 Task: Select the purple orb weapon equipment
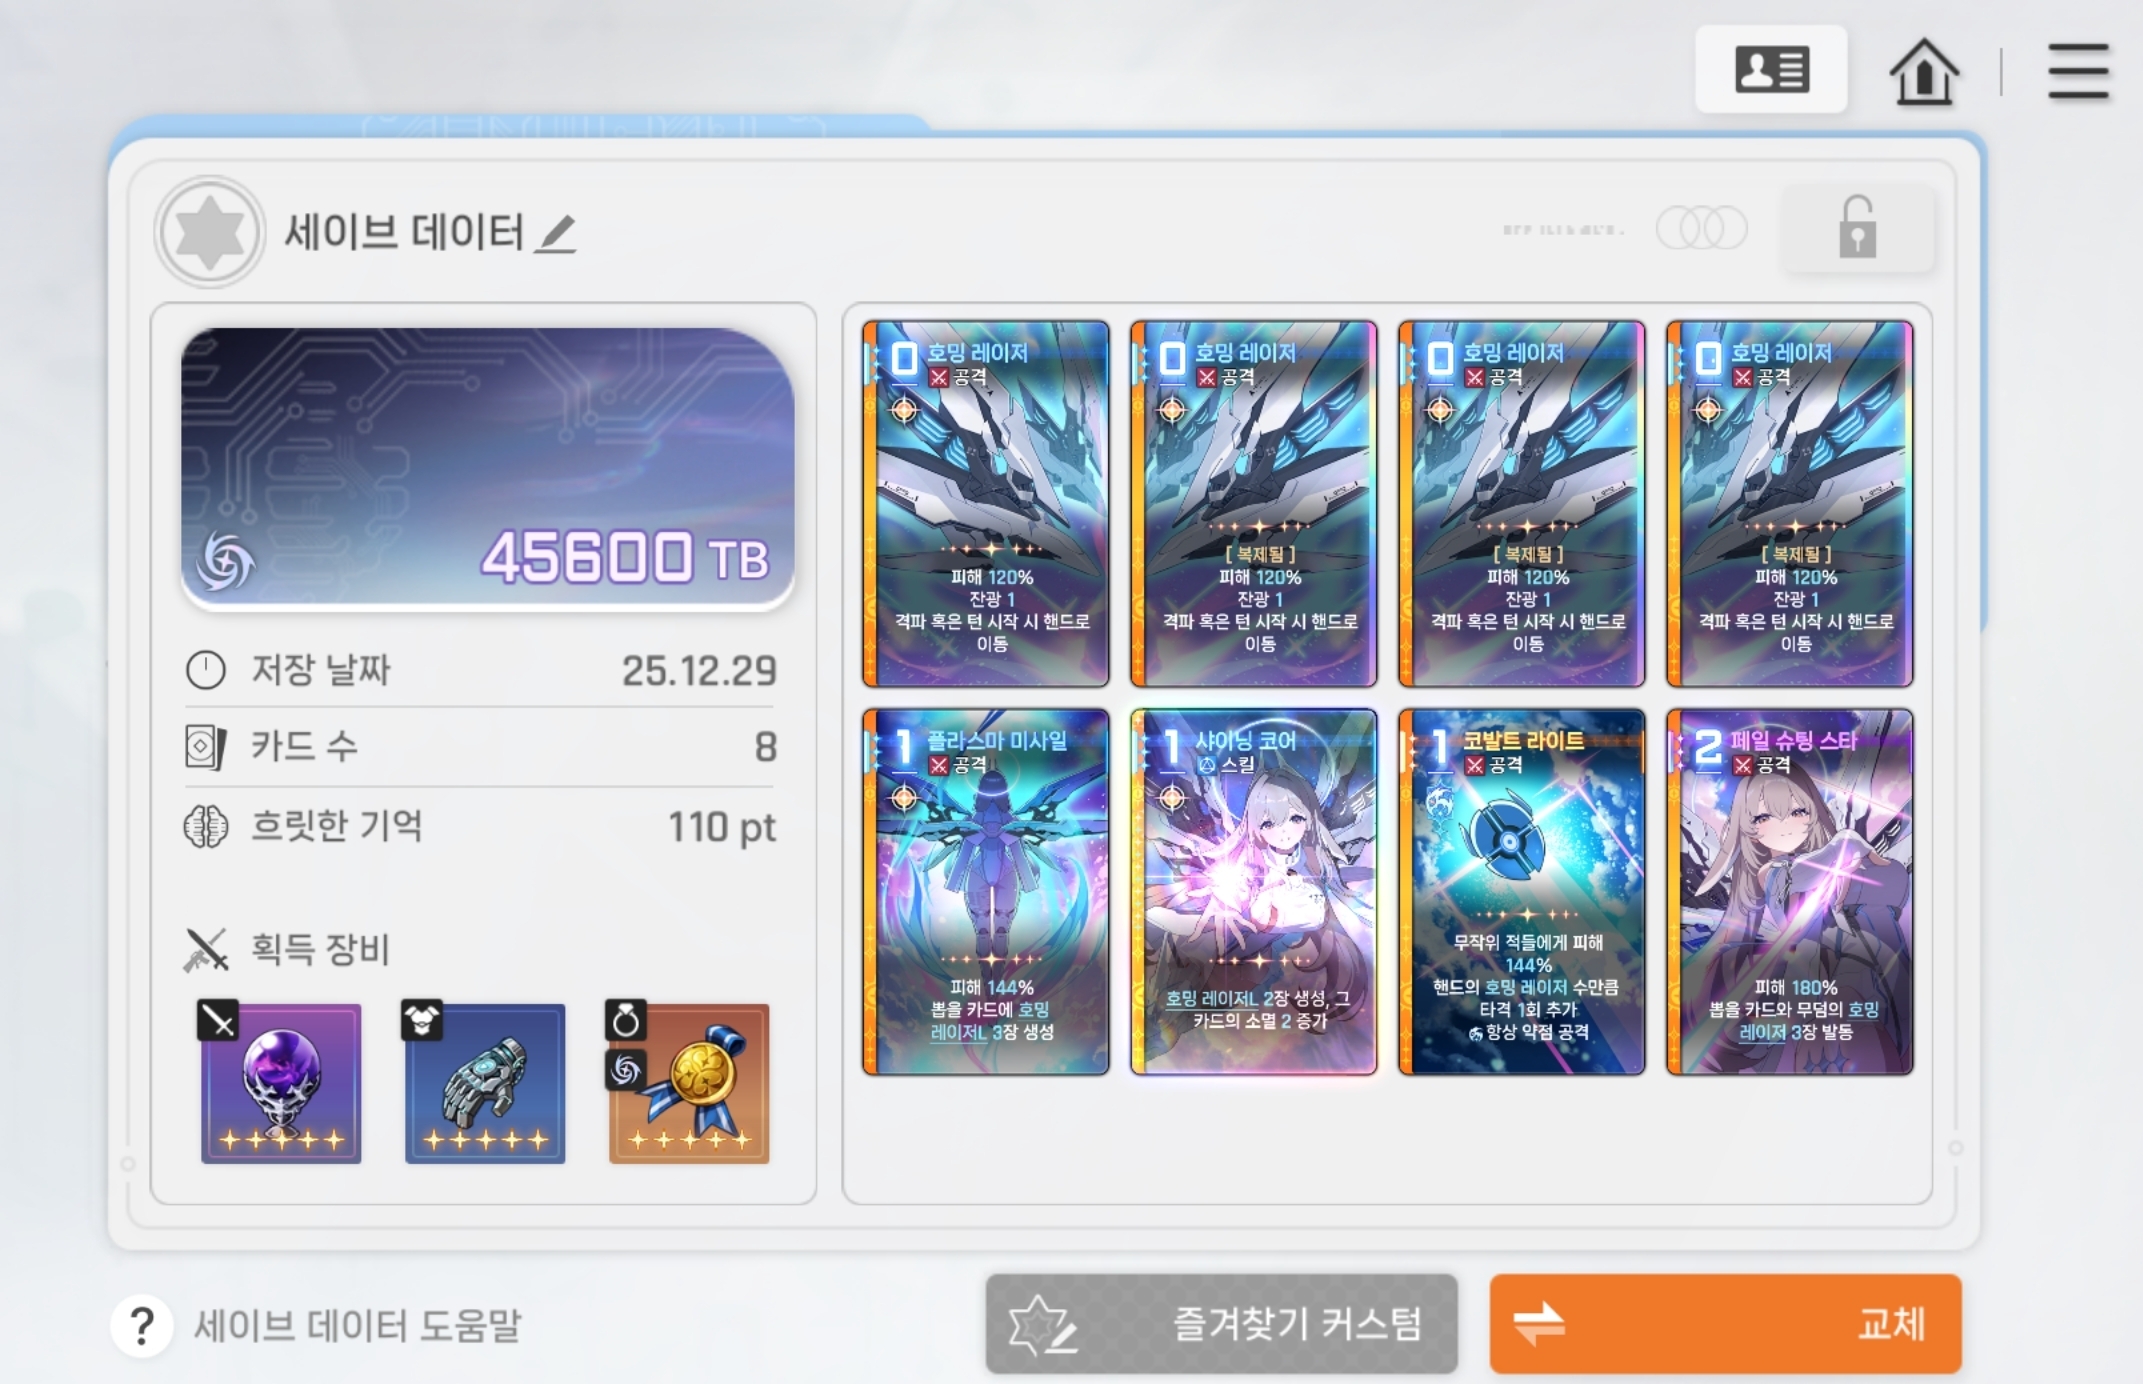(x=281, y=1083)
